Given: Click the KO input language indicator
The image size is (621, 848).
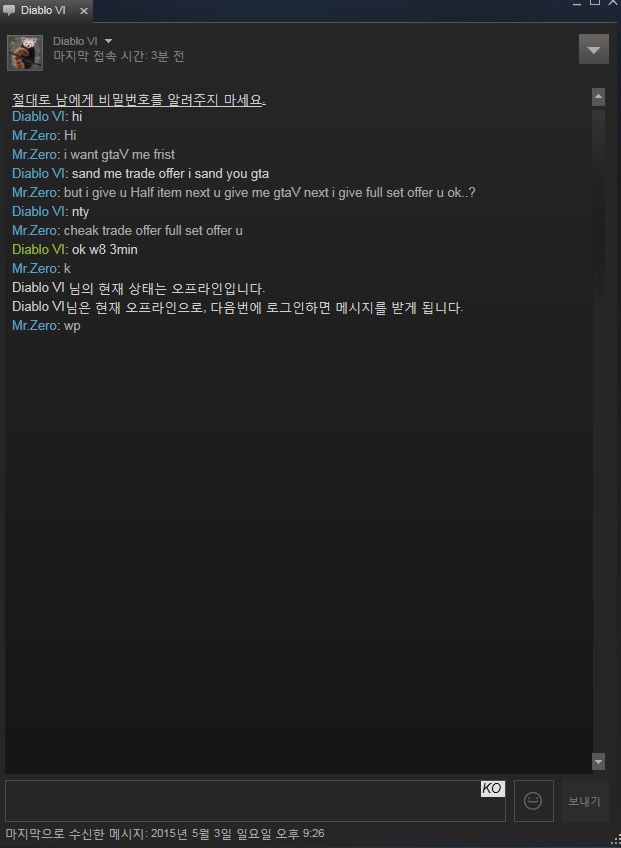Looking at the screenshot, I should [x=492, y=789].
